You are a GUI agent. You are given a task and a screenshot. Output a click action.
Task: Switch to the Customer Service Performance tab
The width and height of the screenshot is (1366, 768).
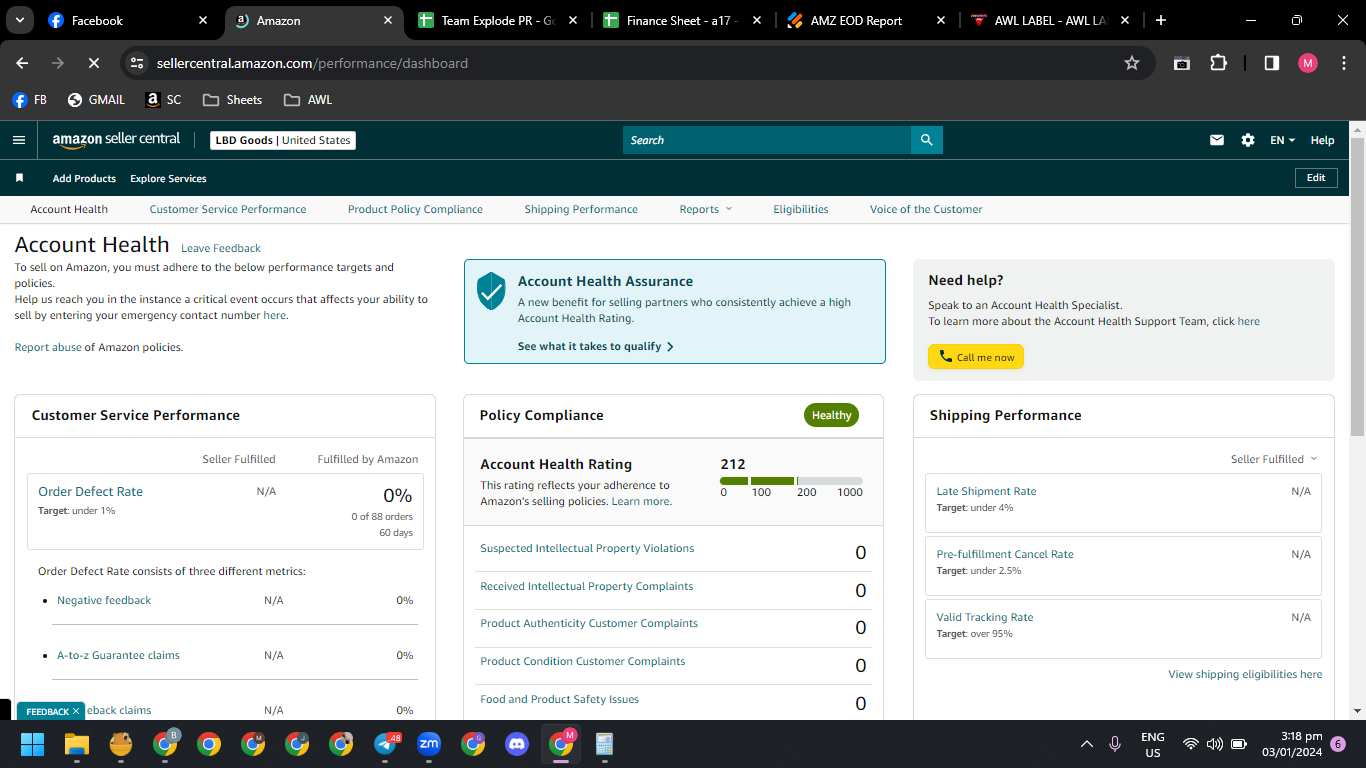[x=228, y=209]
